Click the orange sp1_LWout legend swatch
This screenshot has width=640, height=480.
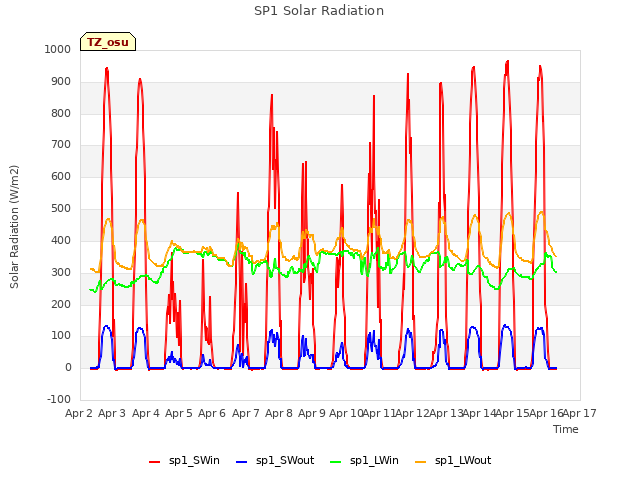pos(420,462)
